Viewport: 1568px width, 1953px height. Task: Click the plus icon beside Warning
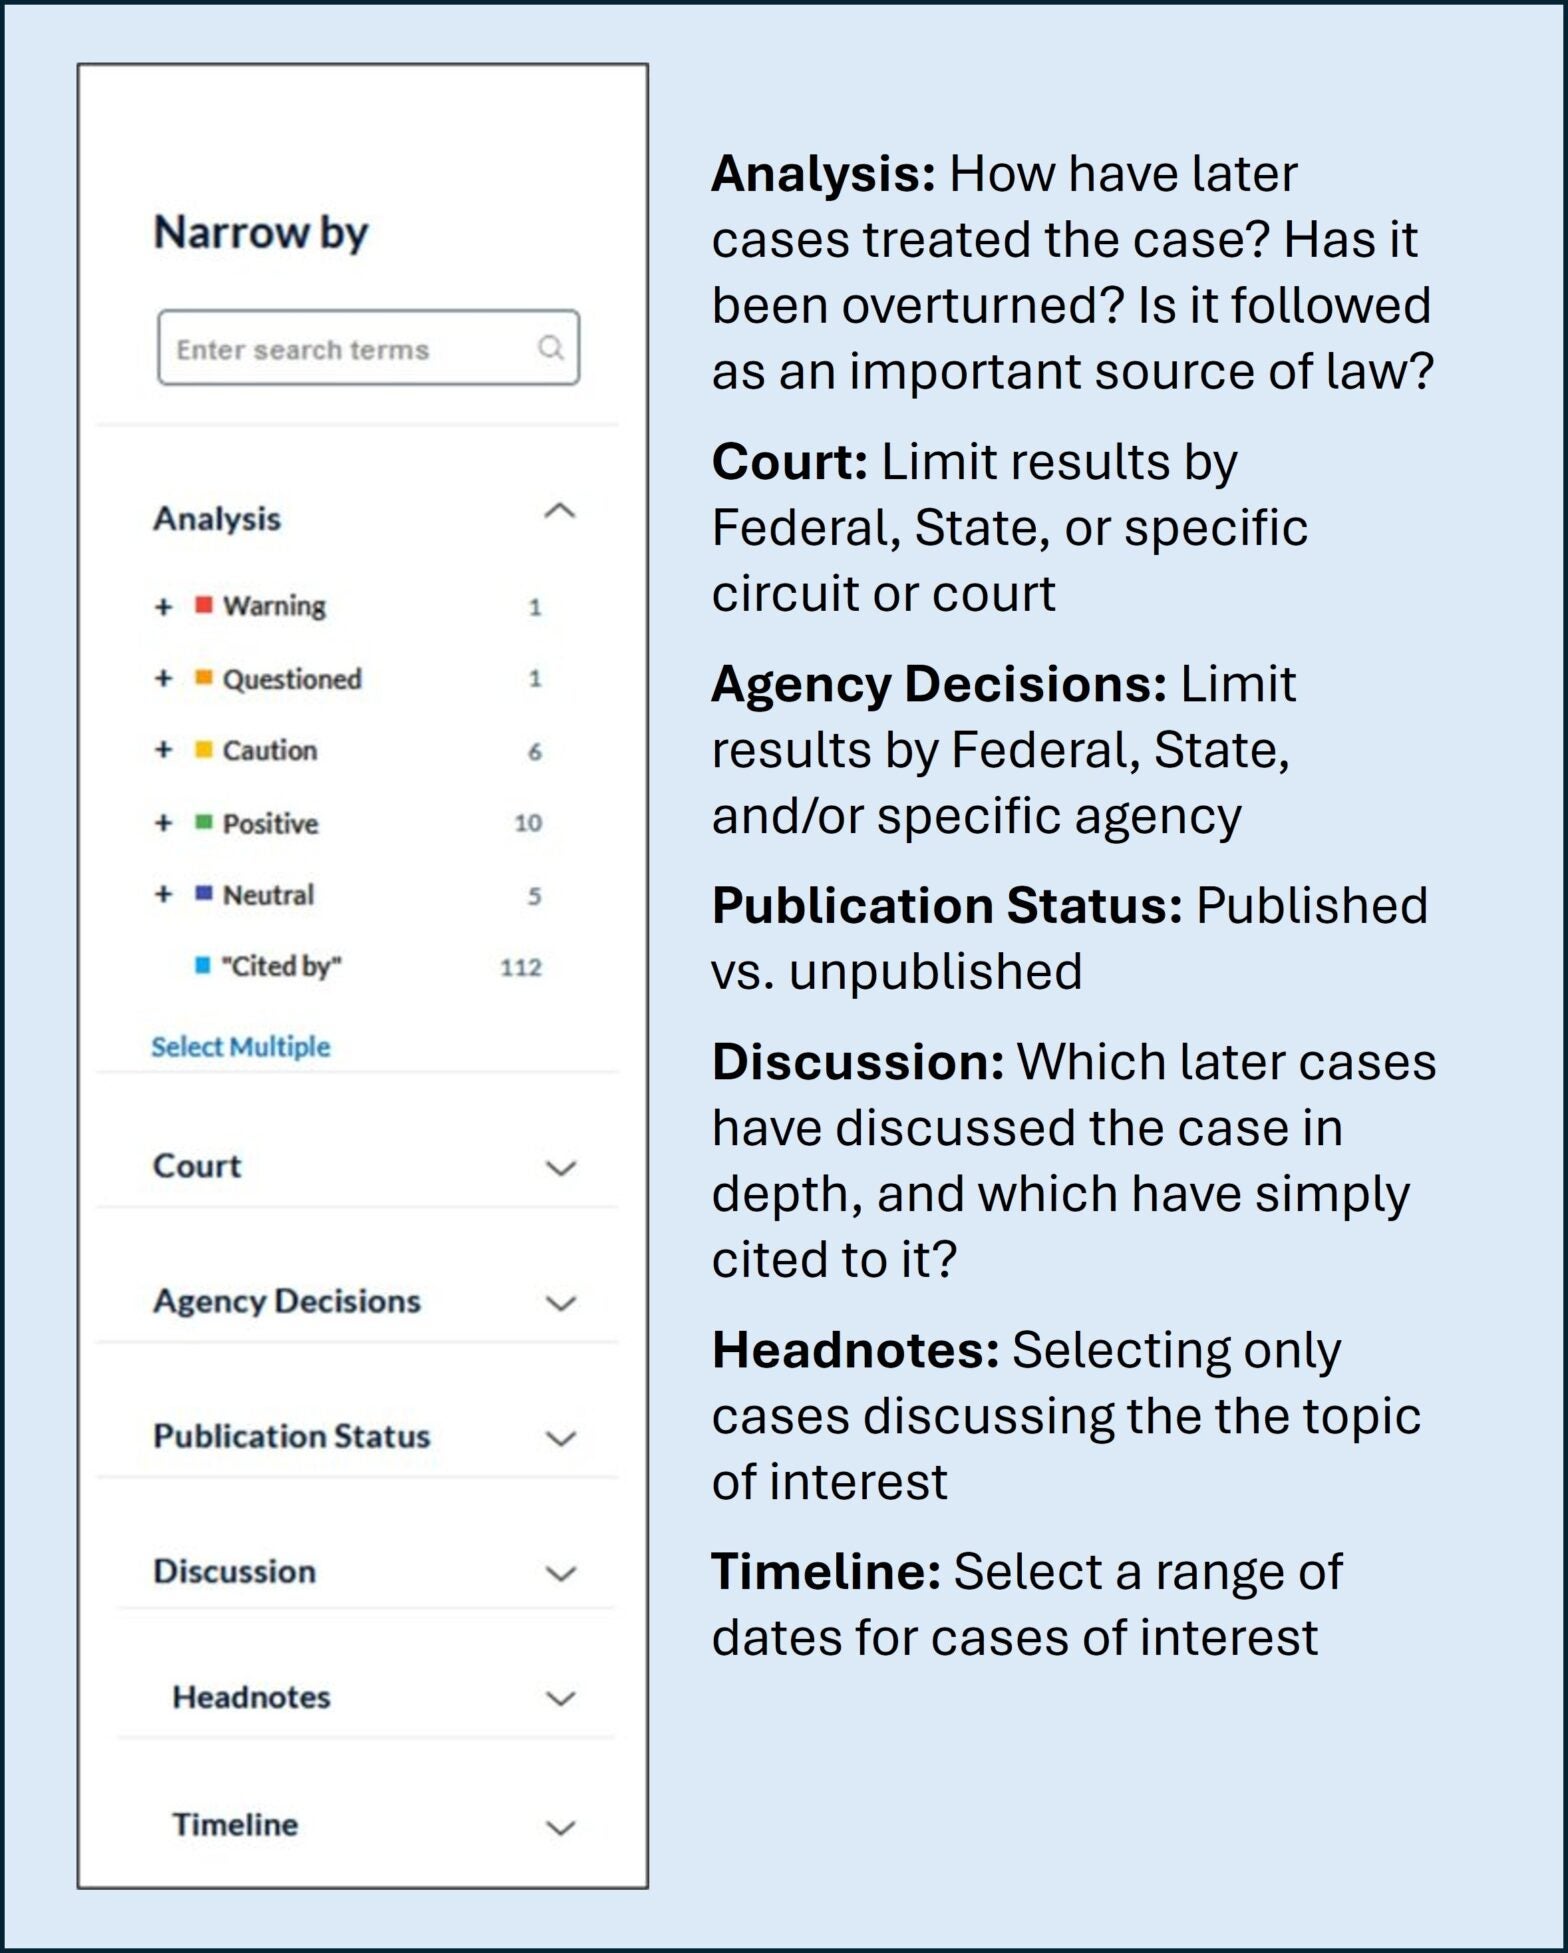163,605
